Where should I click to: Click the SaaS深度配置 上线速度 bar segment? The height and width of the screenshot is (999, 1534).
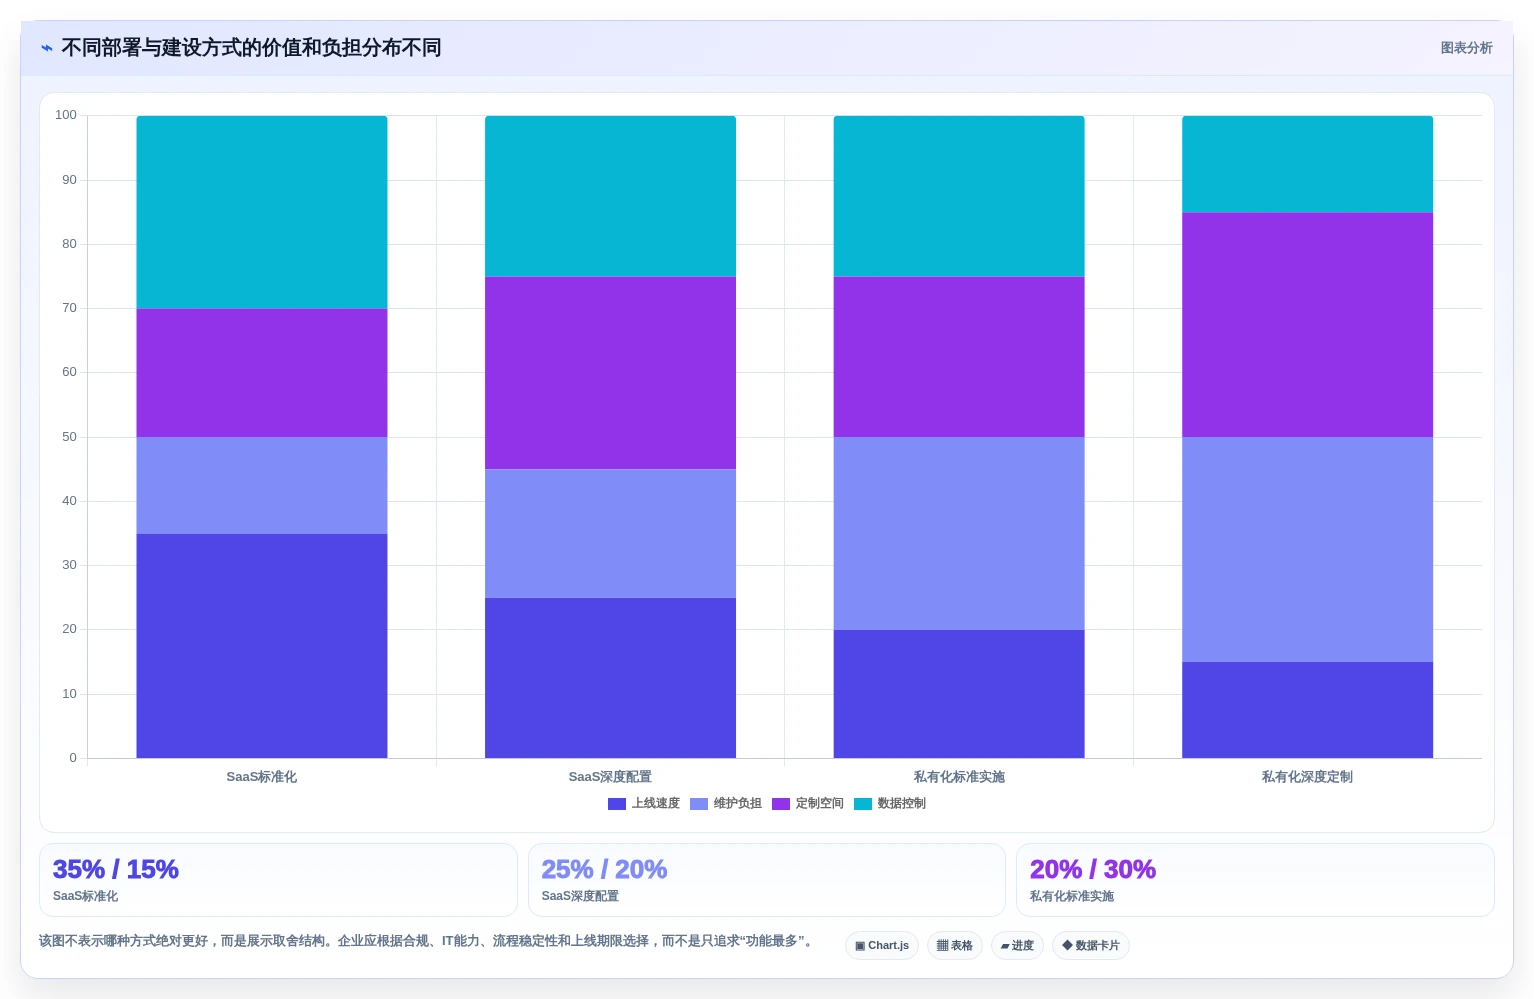[x=610, y=678]
